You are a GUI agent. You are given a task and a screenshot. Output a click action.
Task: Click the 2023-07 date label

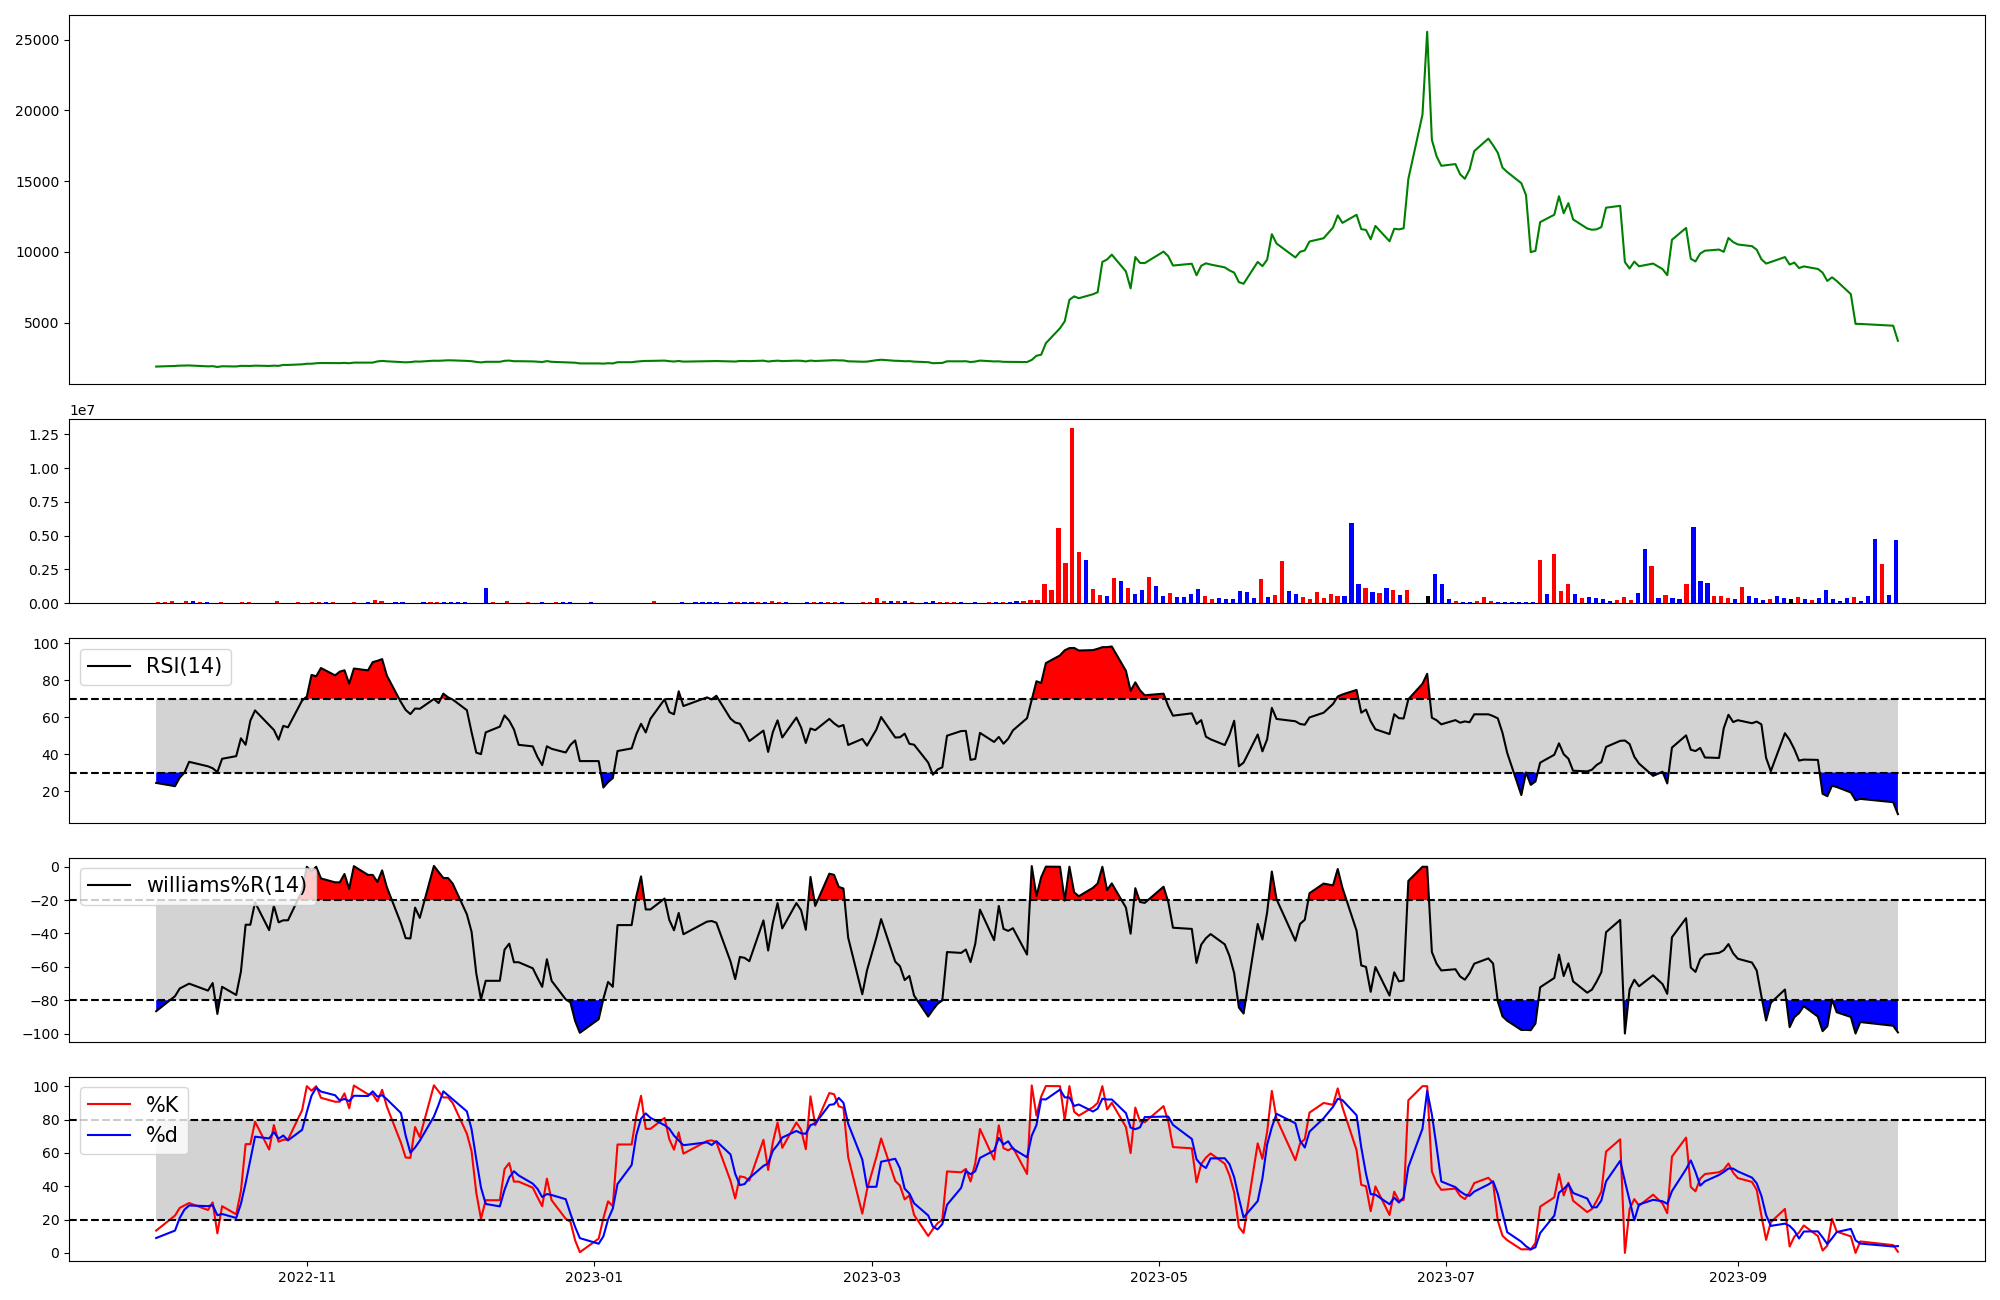(x=1446, y=1277)
